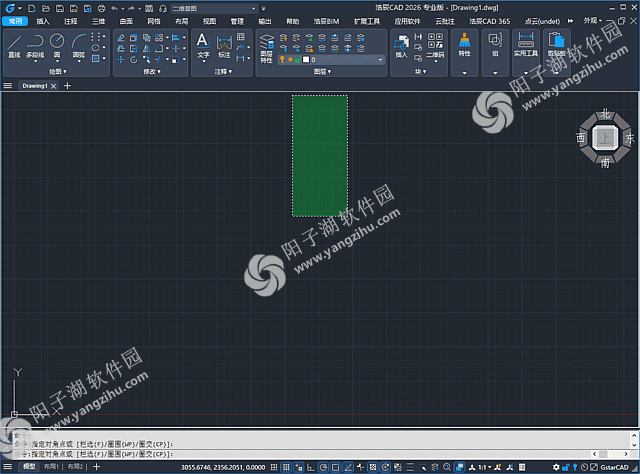This screenshot has height=474, width=640.
Task: Click the Table icon in Annotation panel
Action: point(241,37)
